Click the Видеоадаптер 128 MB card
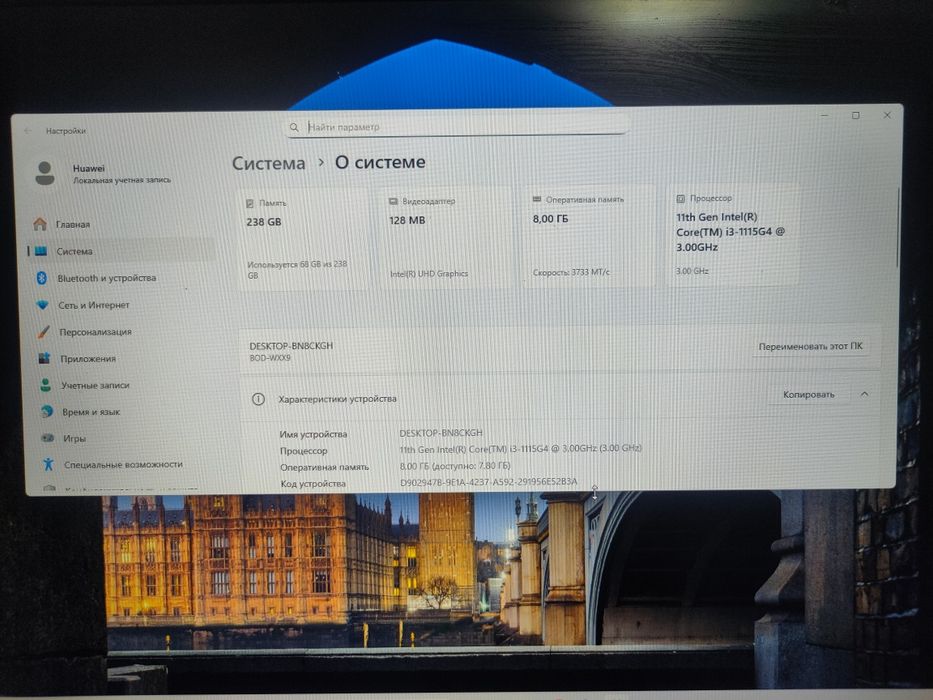This screenshot has height=700, width=933. coord(446,239)
